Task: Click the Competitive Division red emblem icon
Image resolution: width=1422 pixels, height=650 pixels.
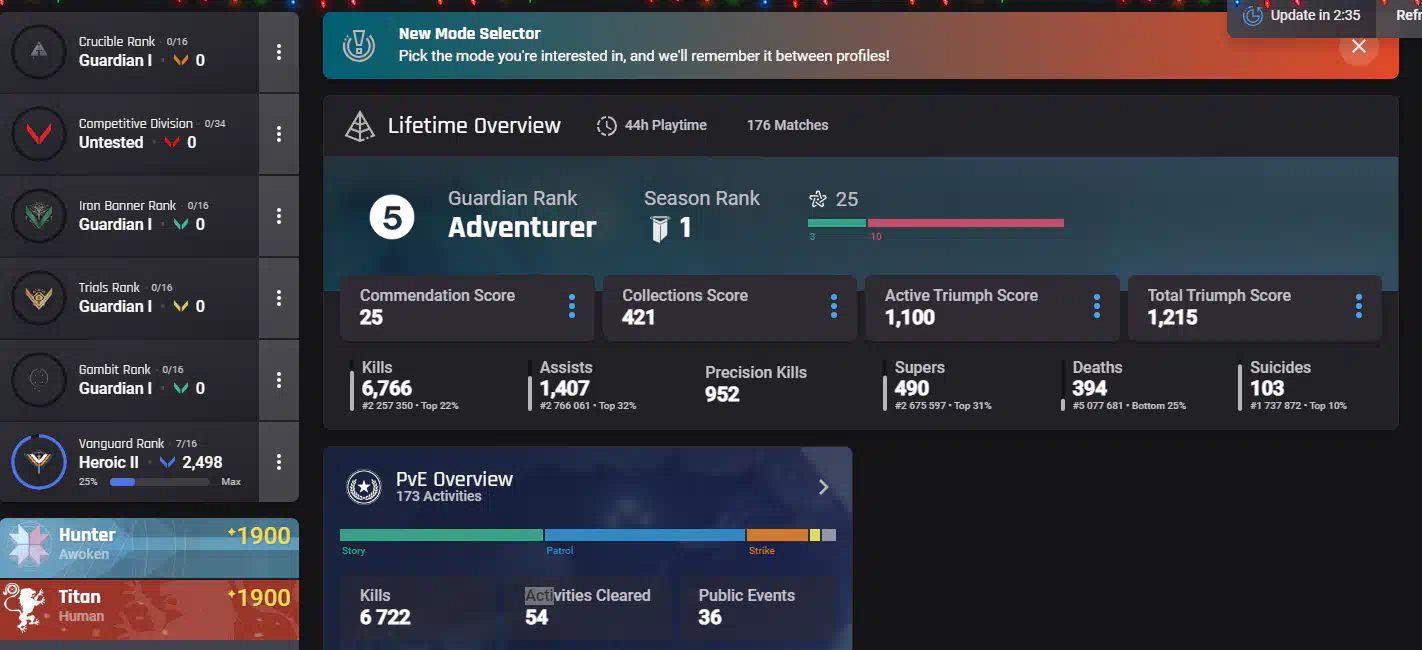Action: [39, 134]
